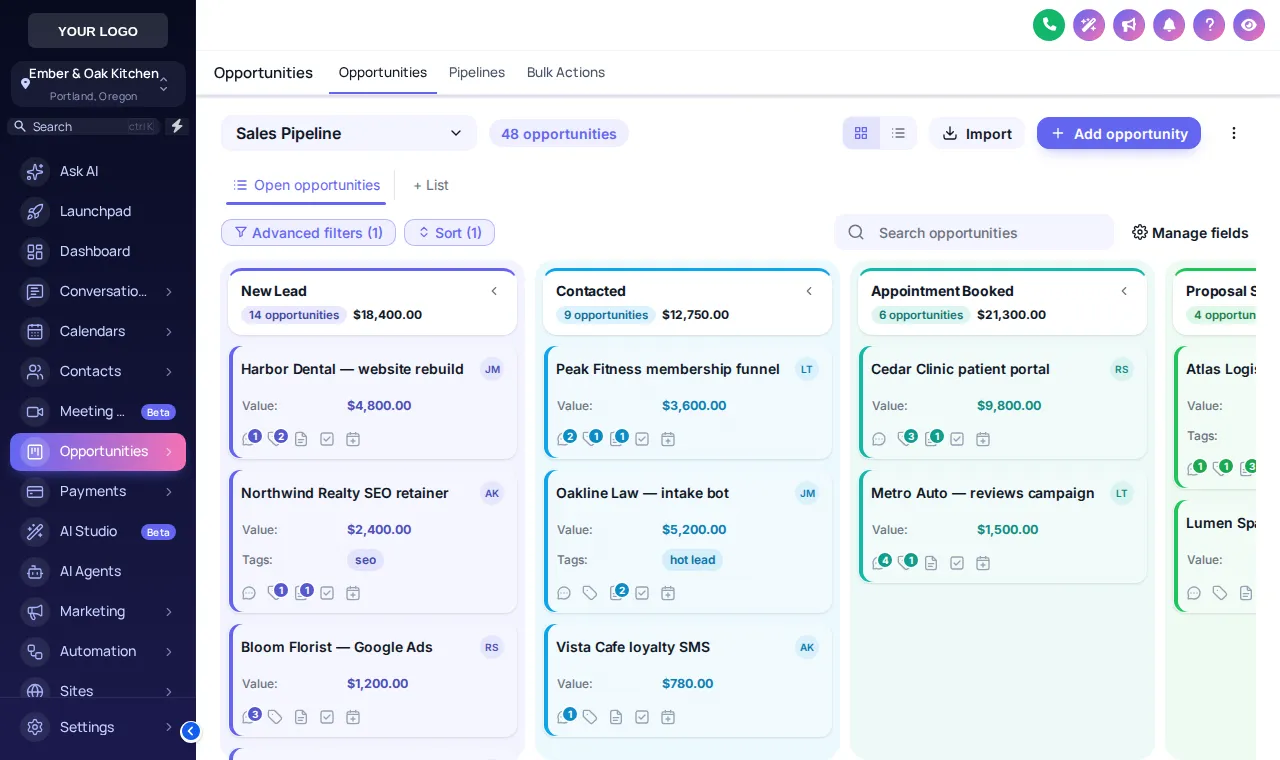Screen dimensions: 1280x760
Task: Click the add appointment icon on Vista Cafe card
Action: [668, 717]
